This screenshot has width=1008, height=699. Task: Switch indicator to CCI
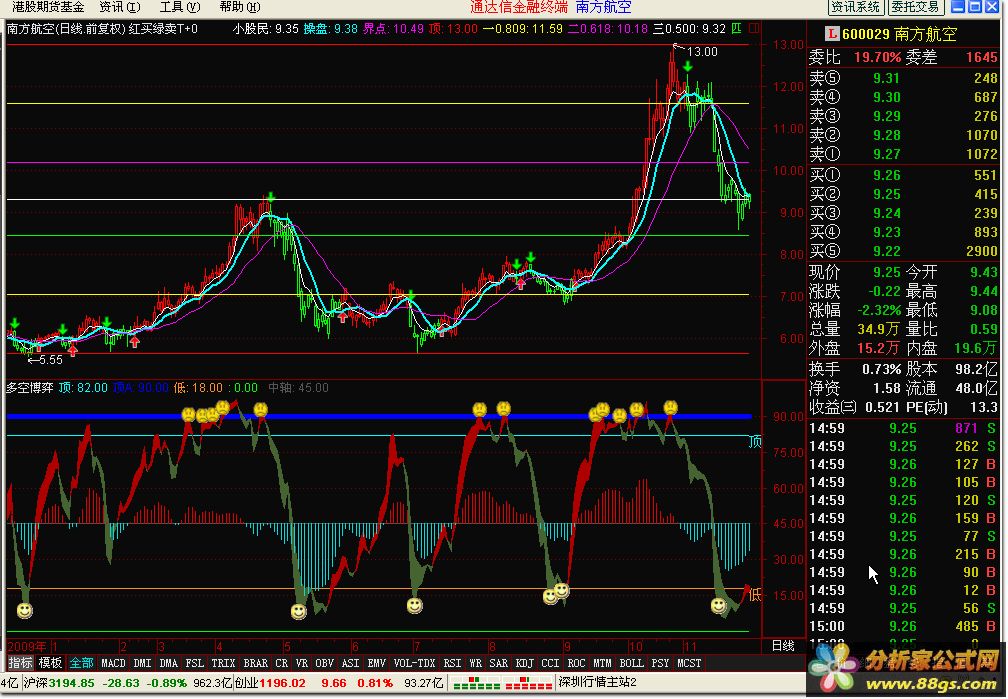point(550,663)
